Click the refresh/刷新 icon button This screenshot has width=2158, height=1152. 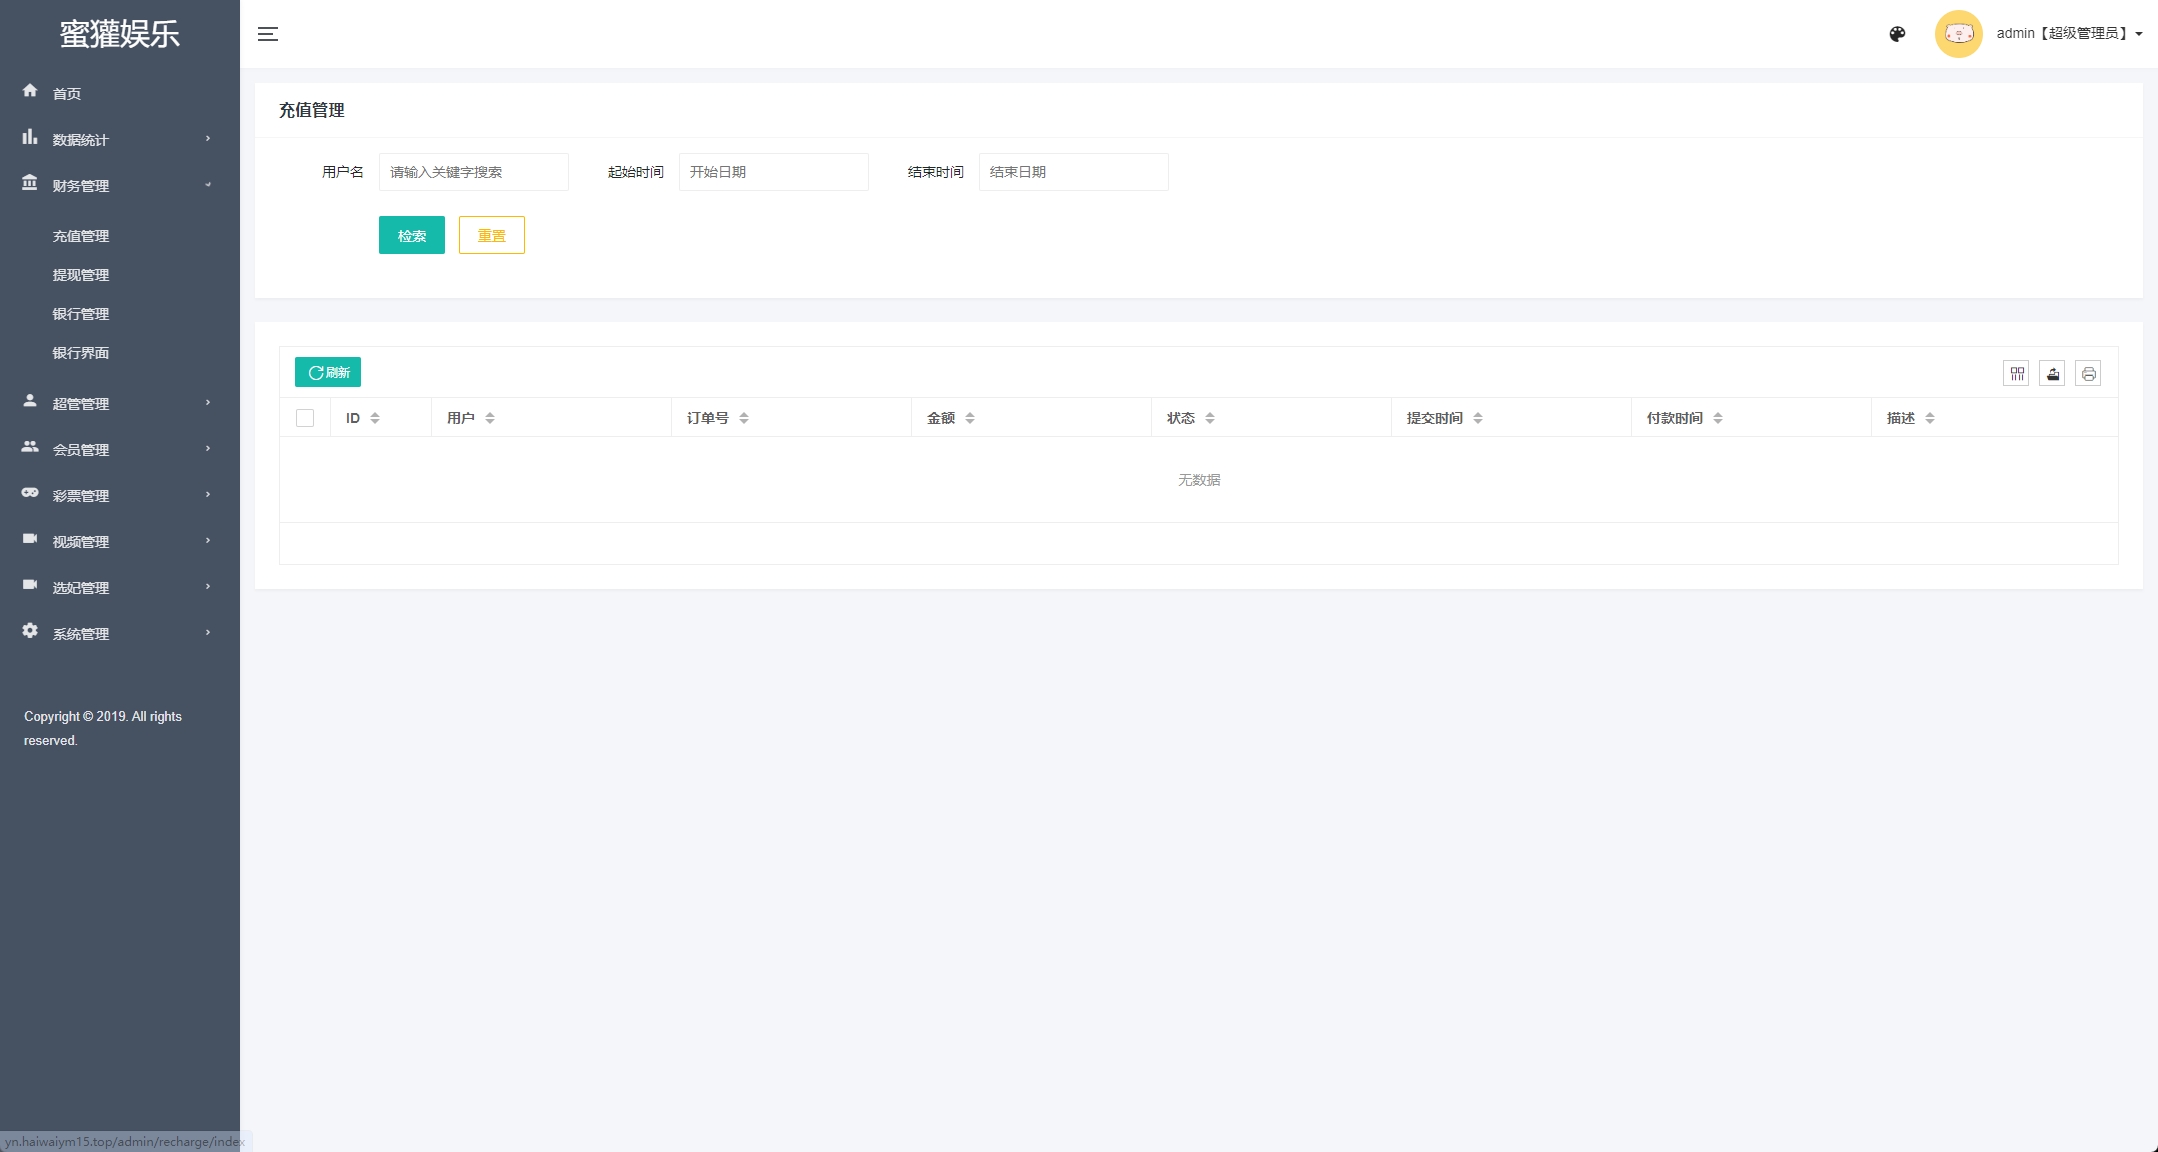tap(328, 373)
